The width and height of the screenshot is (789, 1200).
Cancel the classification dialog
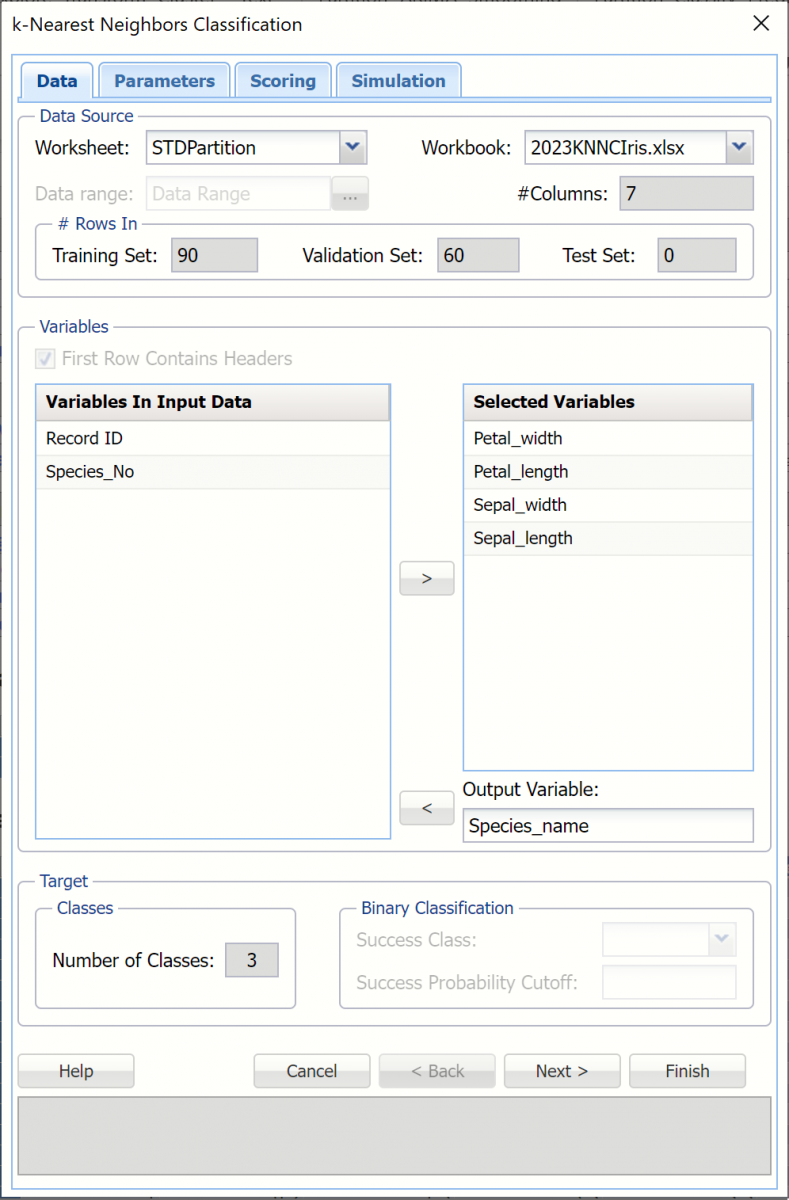[311, 1071]
